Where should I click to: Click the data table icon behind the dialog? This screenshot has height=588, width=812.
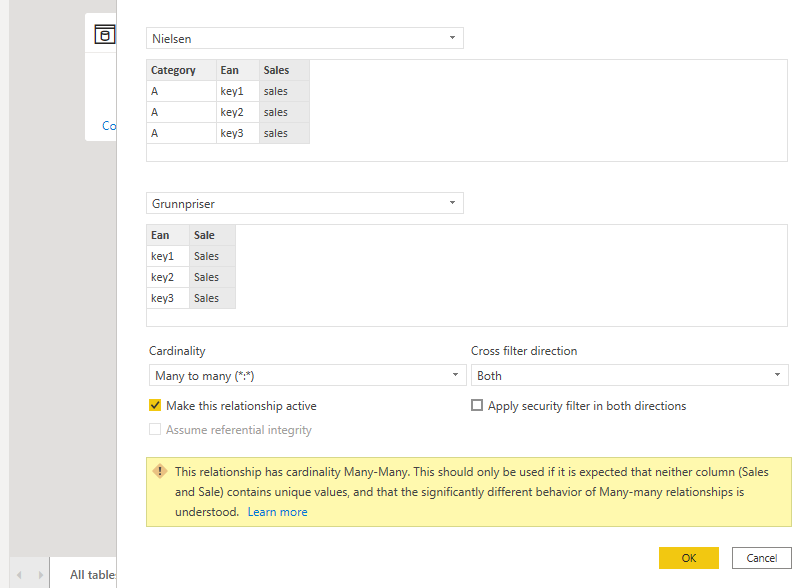pos(105,34)
